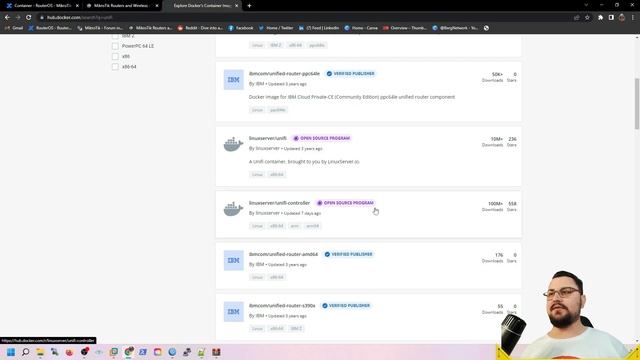
Task: Switch to MikroTik Routers and Wireless tab
Action: click(x=122, y=6)
